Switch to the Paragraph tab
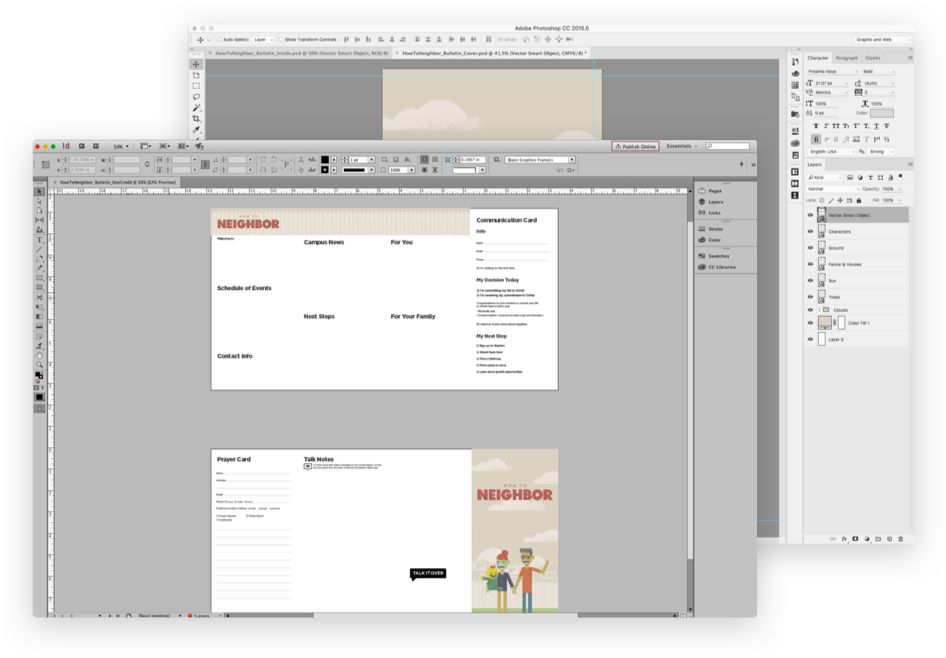The image size is (946, 658). tap(846, 58)
